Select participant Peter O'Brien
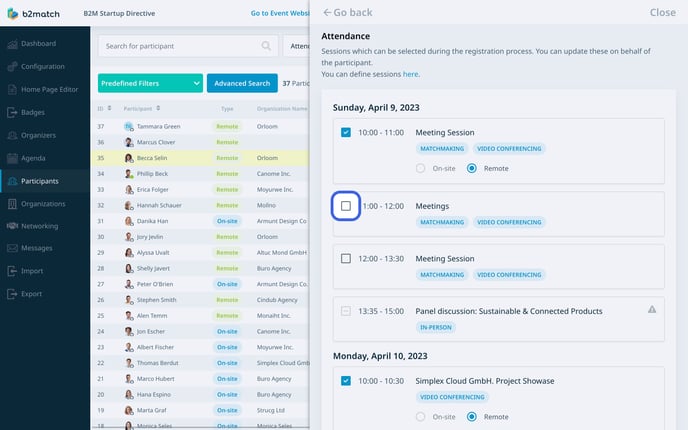The image size is (688, 430). click(x=155, y=284)
